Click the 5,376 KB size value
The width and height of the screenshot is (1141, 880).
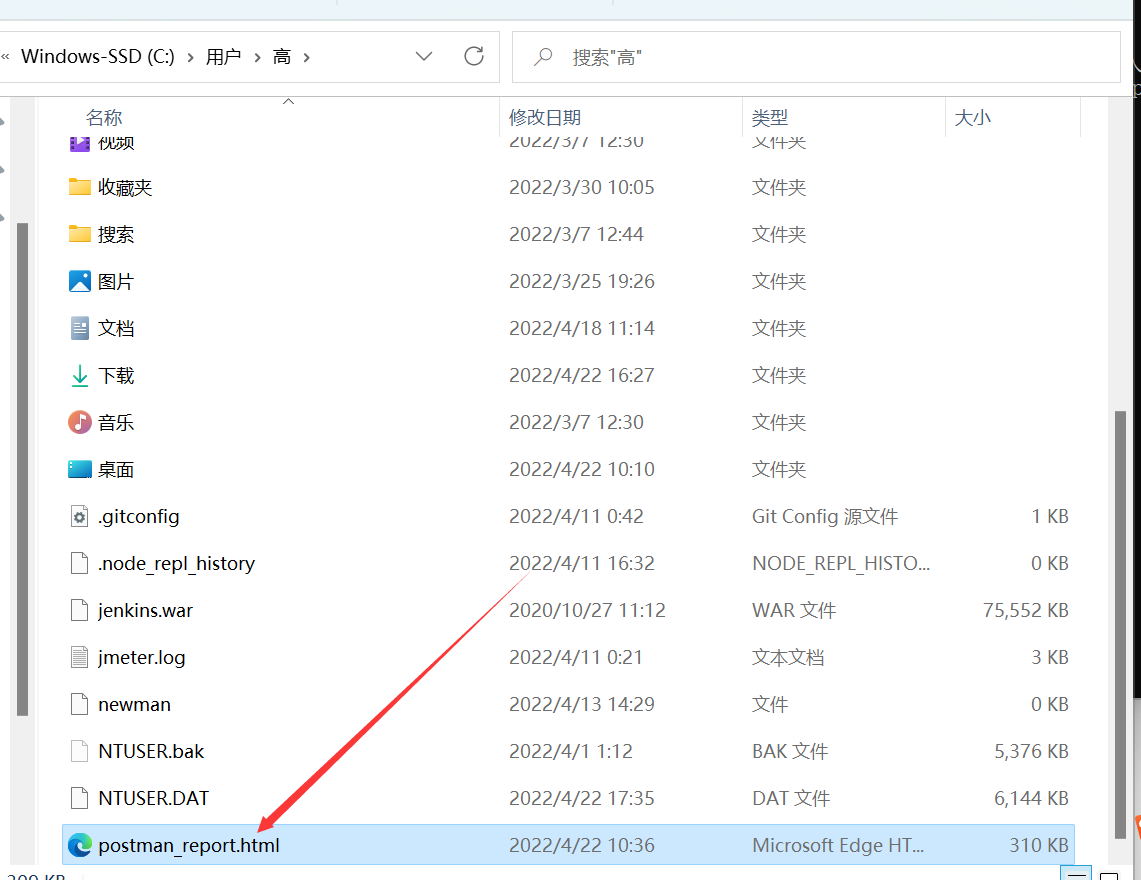[x=1031, y=751]
